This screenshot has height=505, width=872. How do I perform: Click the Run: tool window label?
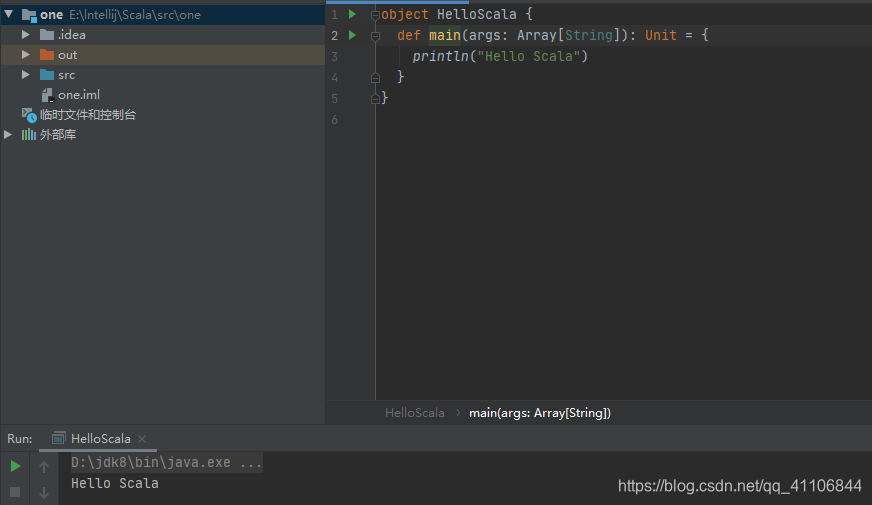pyautogui.click(x=19, y=439)
